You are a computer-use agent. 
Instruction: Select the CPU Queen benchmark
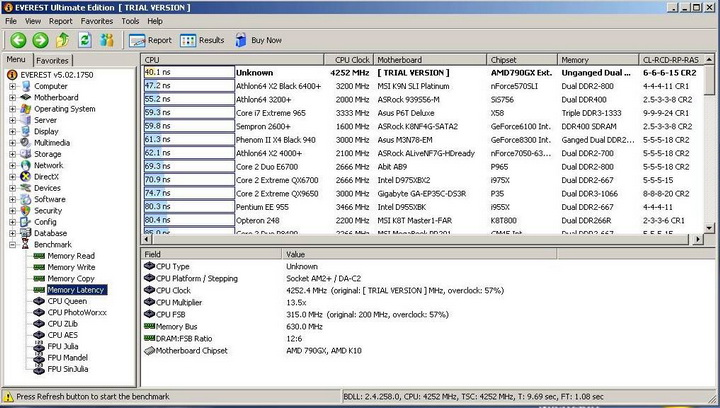point(67,301)
